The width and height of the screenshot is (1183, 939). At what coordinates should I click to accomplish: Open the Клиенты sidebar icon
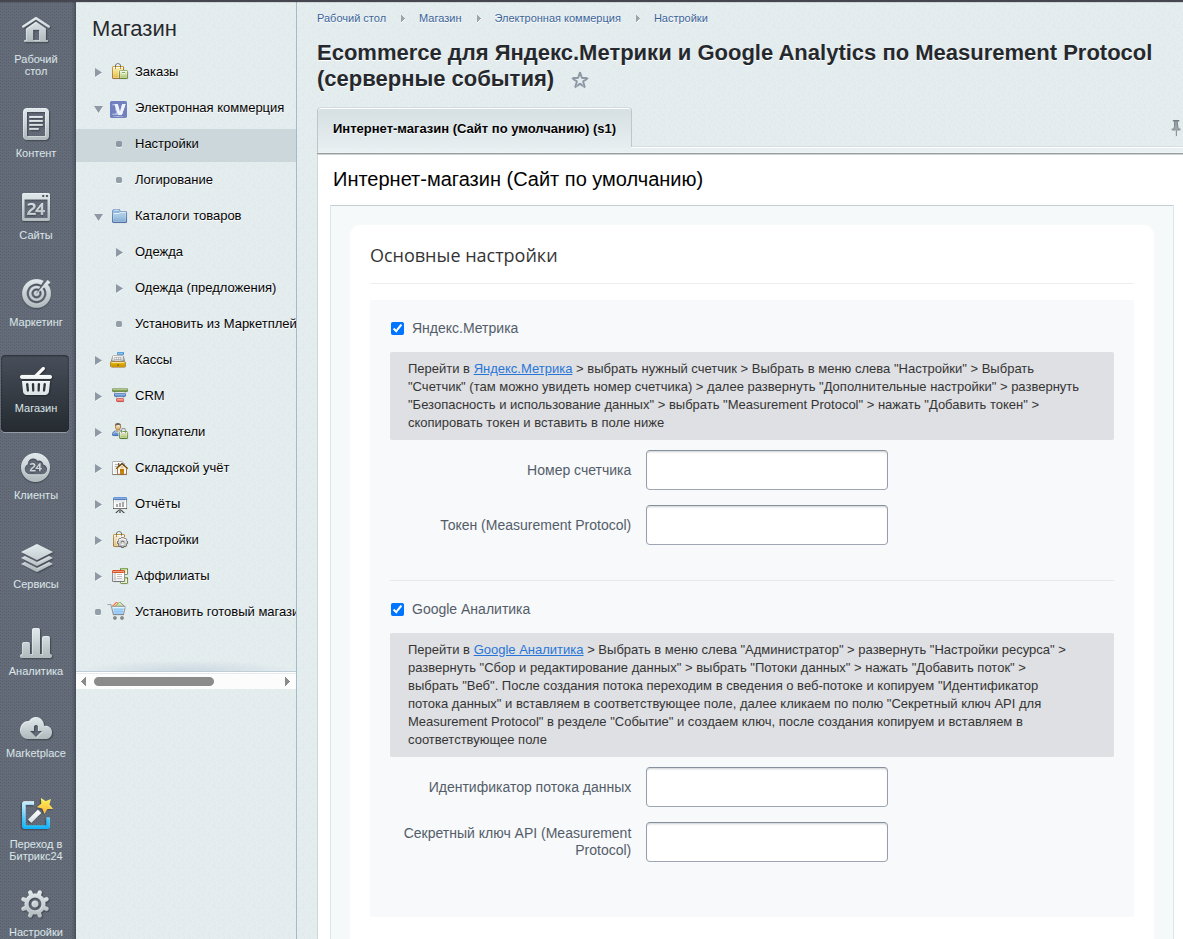[35, 468]
